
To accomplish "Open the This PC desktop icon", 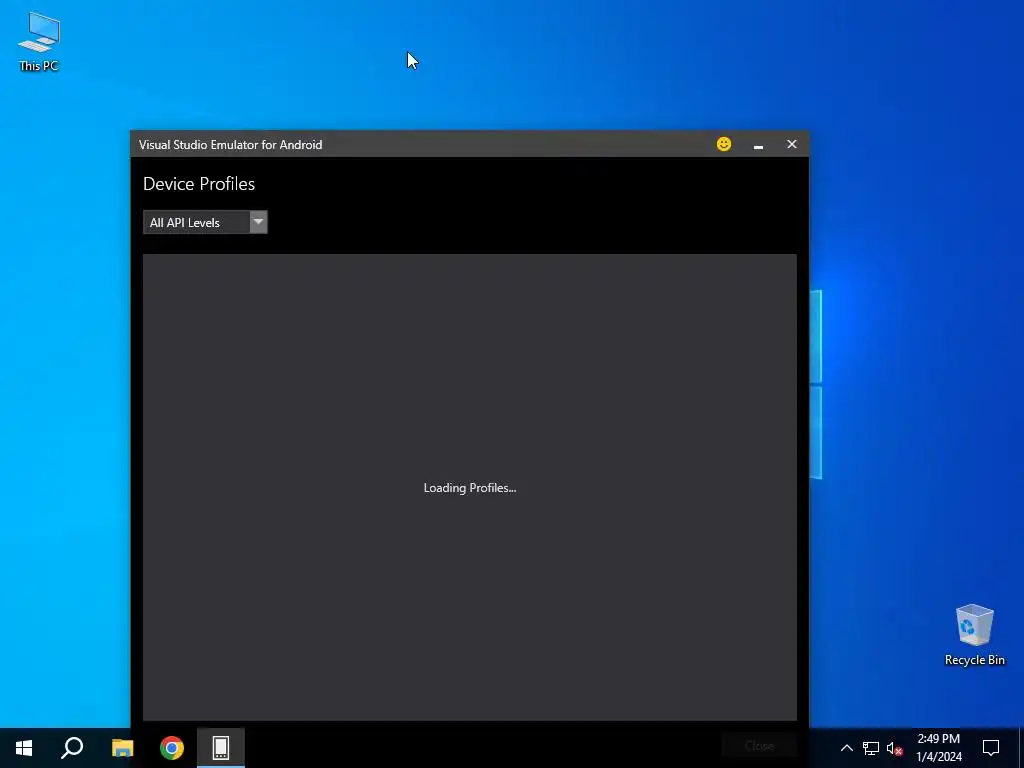I will (x=39, y=41).
